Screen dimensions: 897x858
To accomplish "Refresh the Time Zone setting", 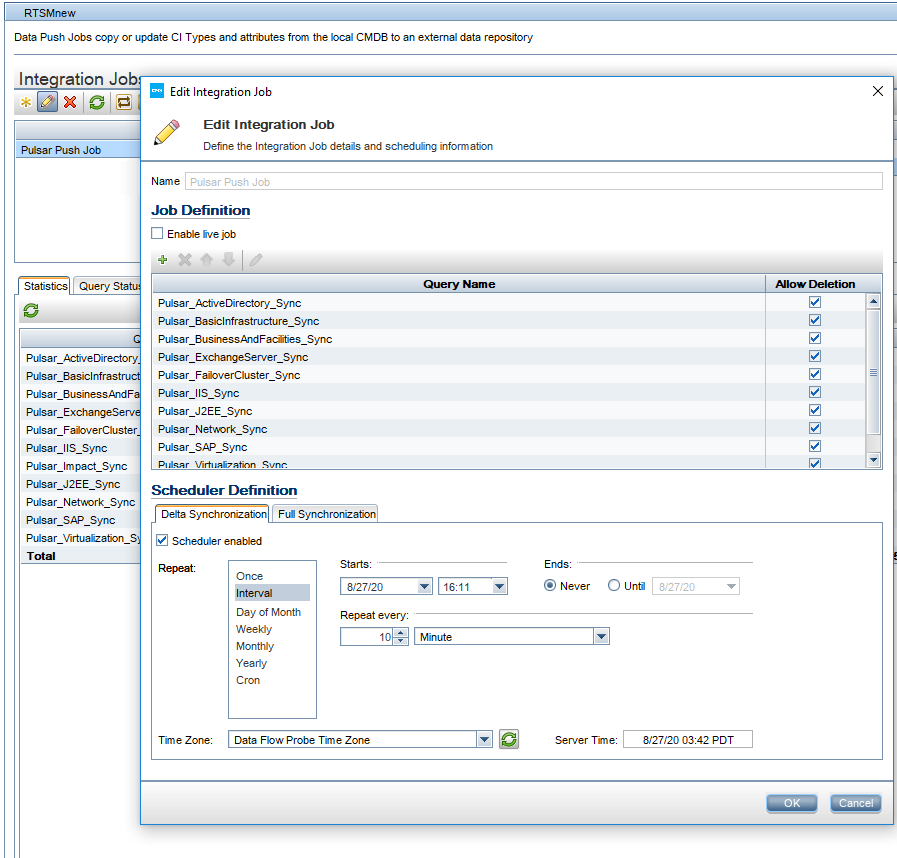I will pyautogui.click(x=509, y=739).
